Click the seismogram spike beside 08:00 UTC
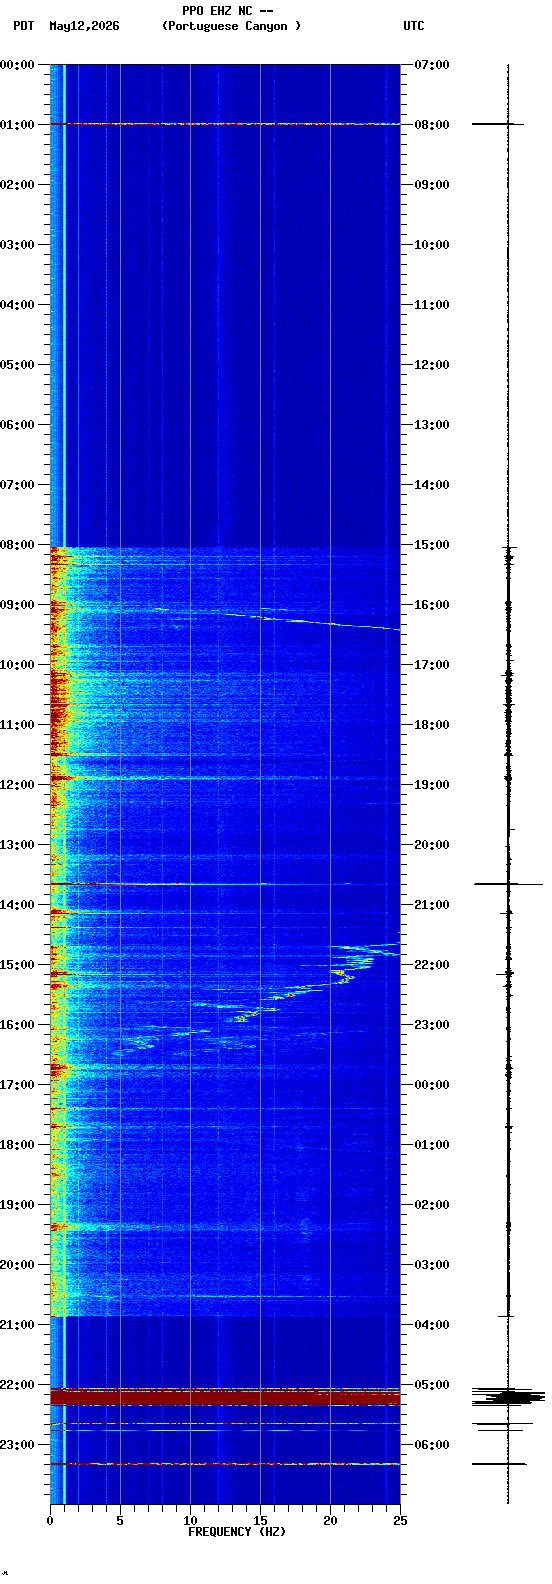The image size is (552, 1584). tap(498, 124)
